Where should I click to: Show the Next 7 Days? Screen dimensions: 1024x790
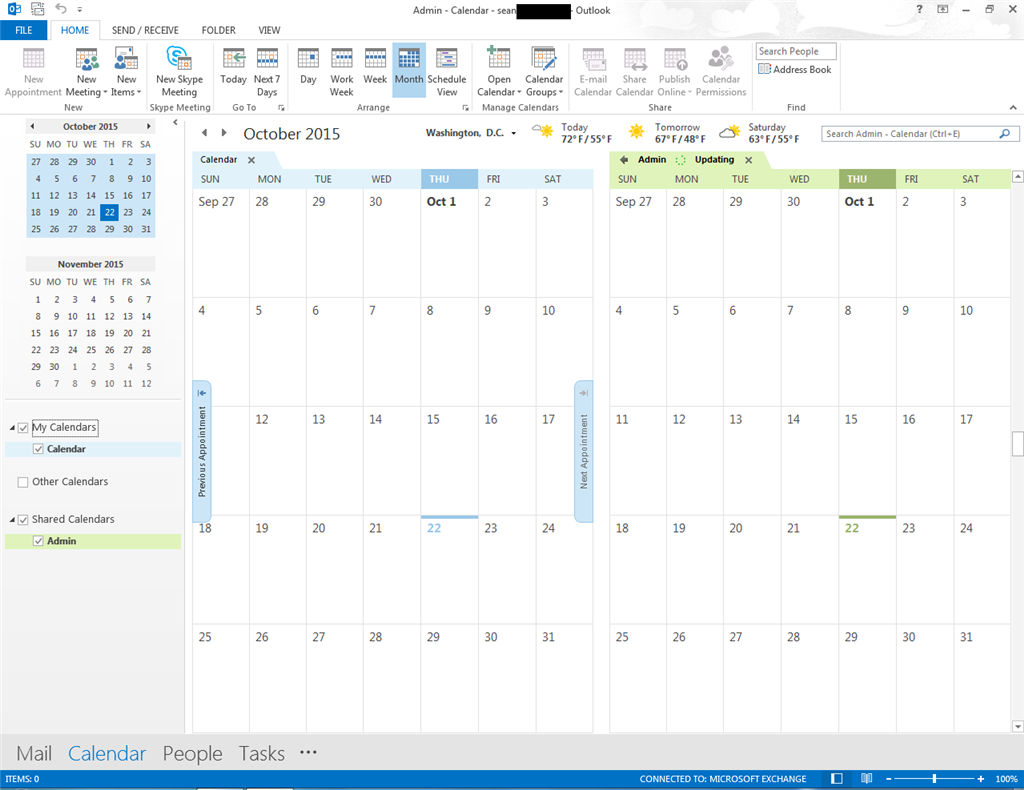coord(266,72)
